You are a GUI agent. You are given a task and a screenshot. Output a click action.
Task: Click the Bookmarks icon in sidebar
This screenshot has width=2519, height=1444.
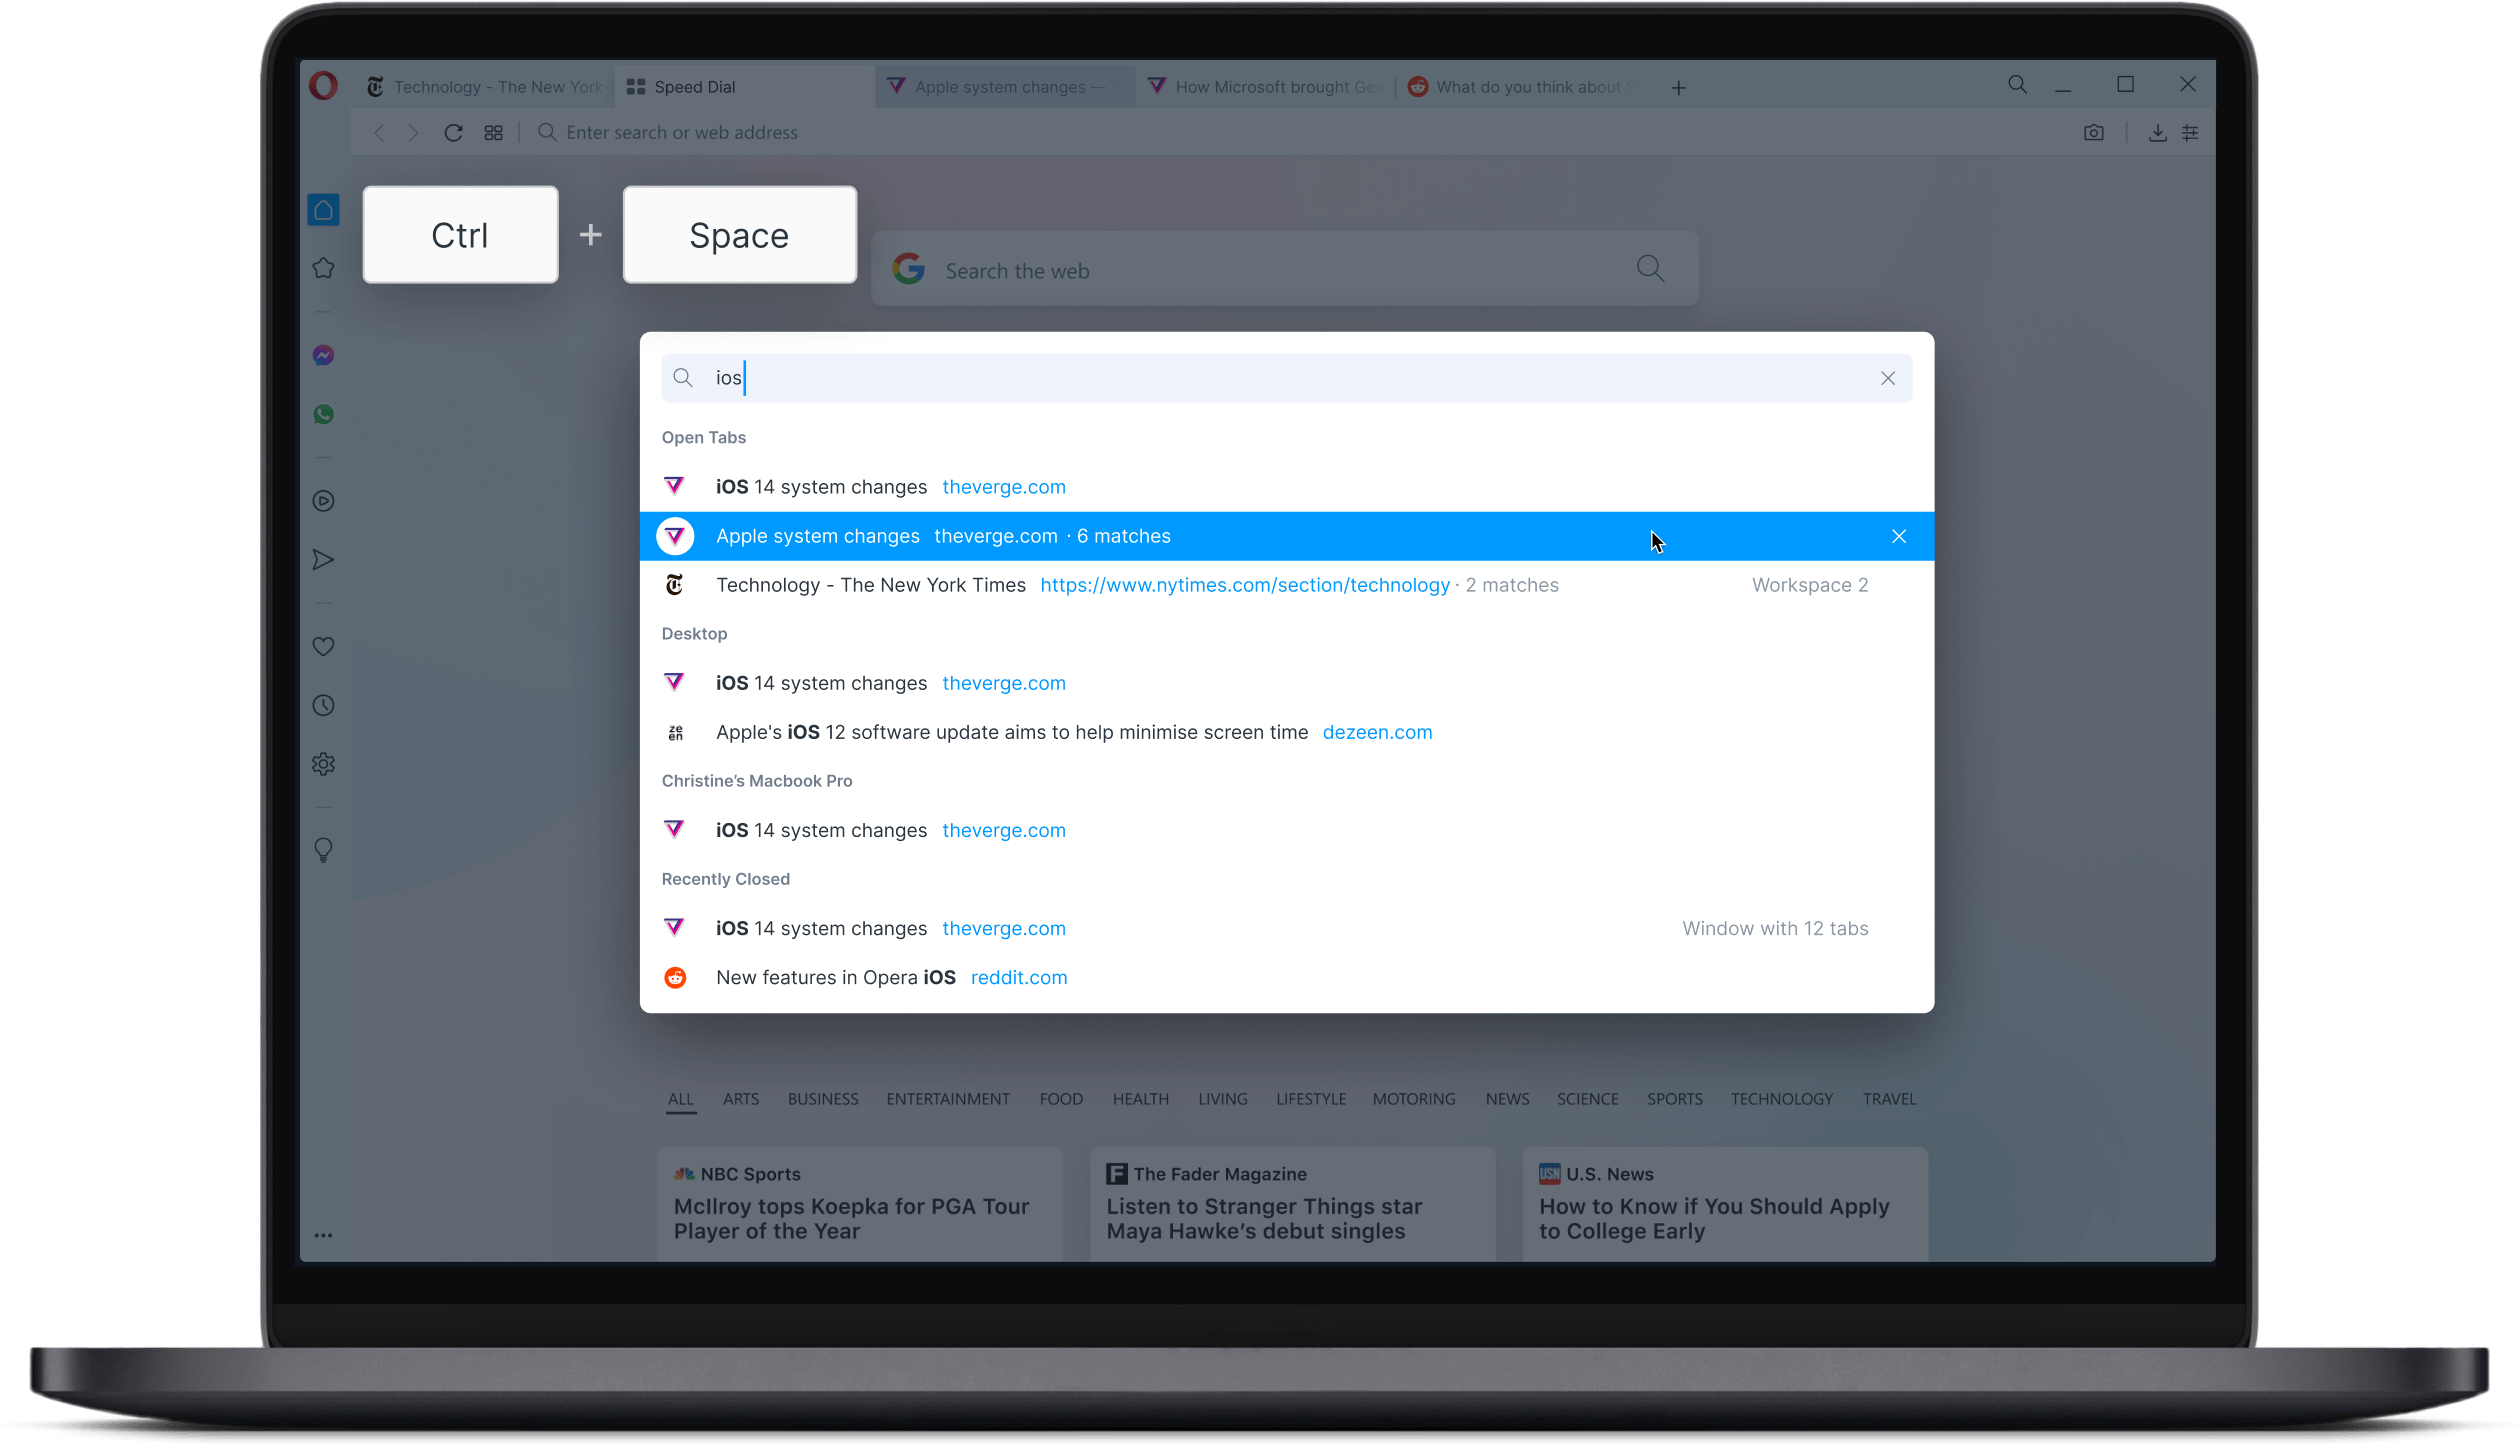click(x=324, y=268)
